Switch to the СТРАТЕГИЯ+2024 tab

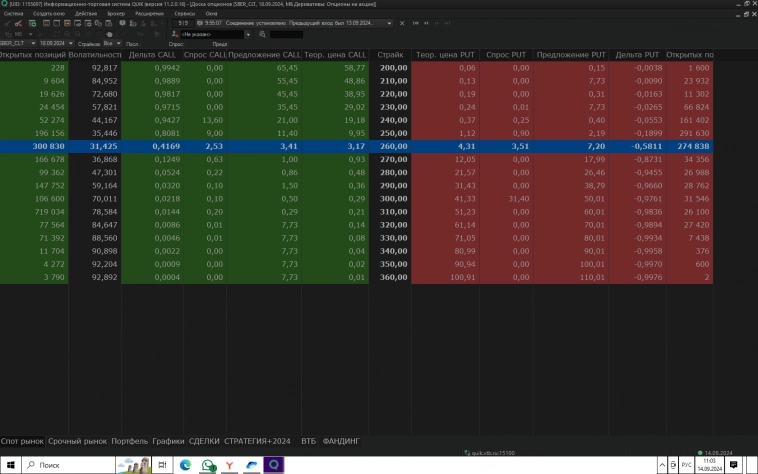(x=258, y=440)
